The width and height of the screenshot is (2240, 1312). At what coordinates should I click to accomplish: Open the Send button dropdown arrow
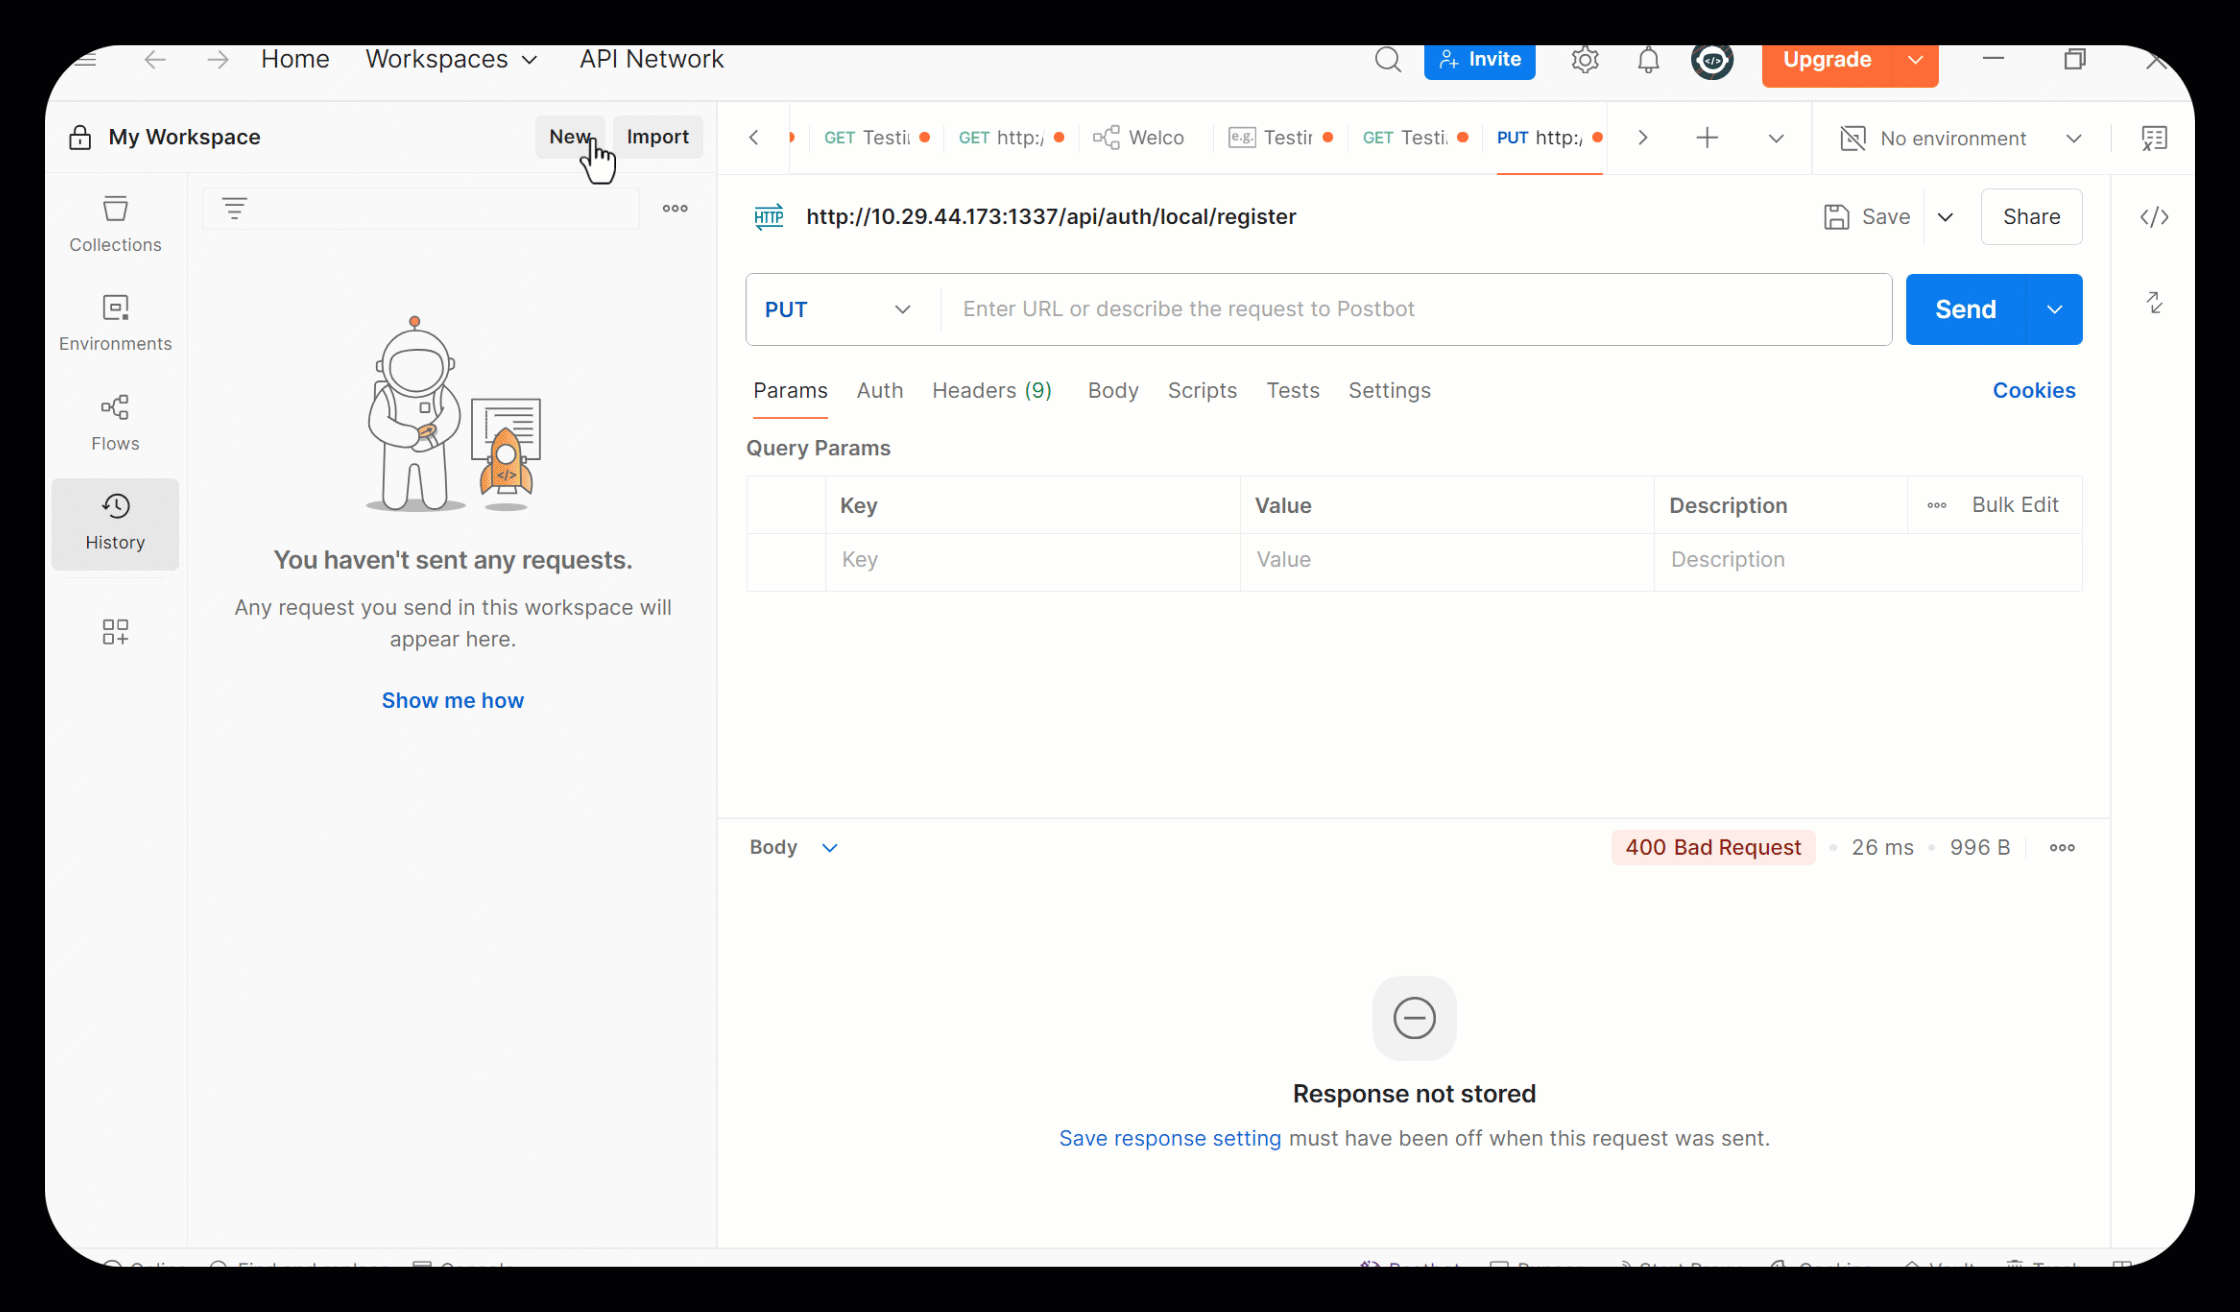[2054, 309]
